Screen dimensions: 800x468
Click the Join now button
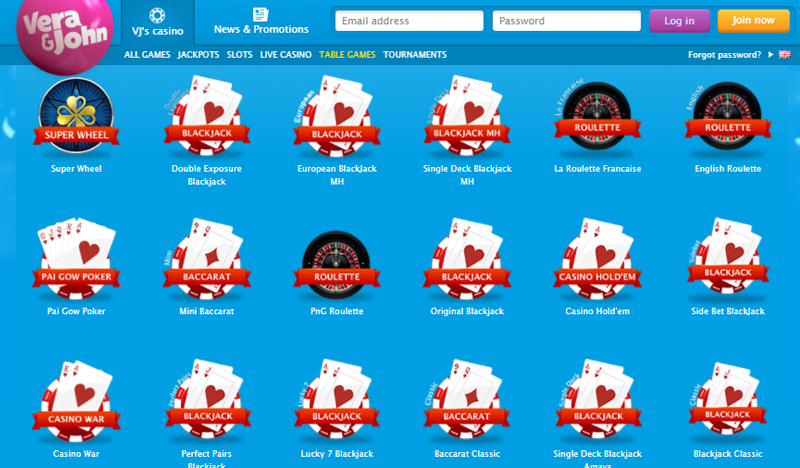(753, 20)
